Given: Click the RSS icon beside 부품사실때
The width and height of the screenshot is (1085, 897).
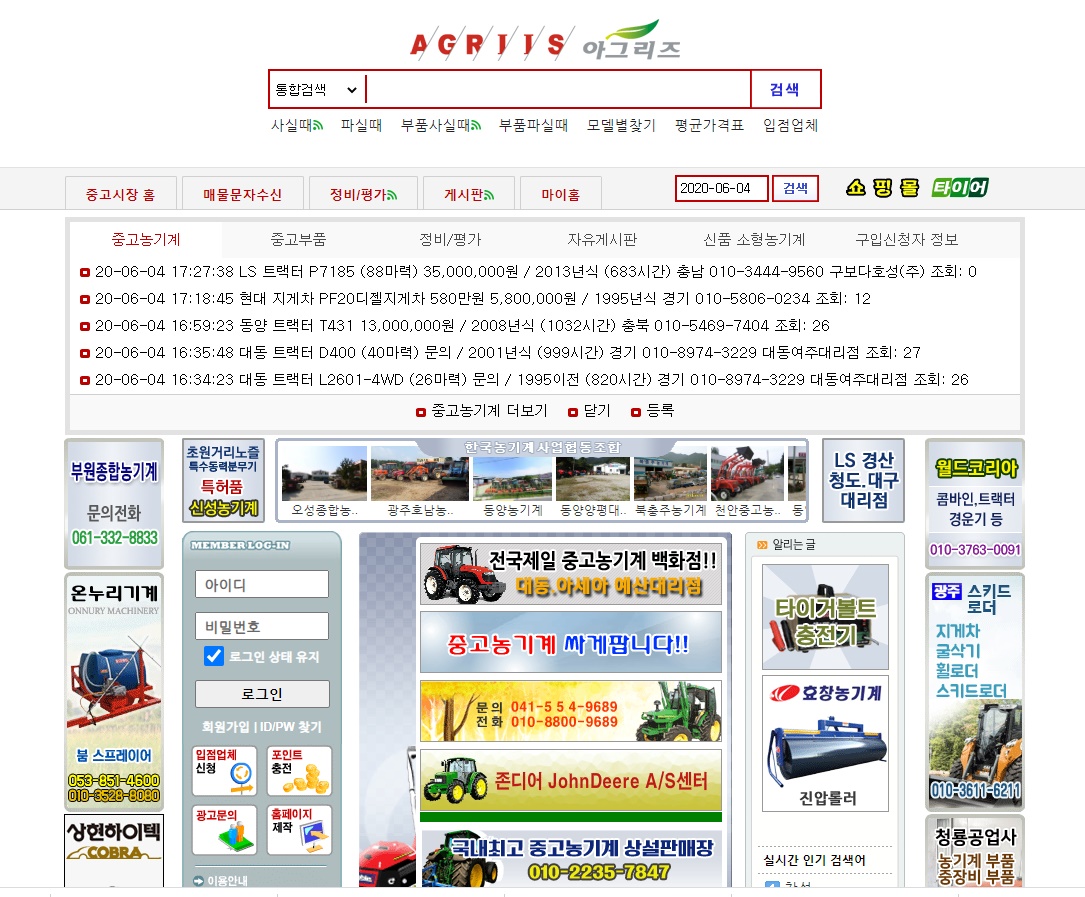Looking at the screenshot, I should [x=475, y=125].
